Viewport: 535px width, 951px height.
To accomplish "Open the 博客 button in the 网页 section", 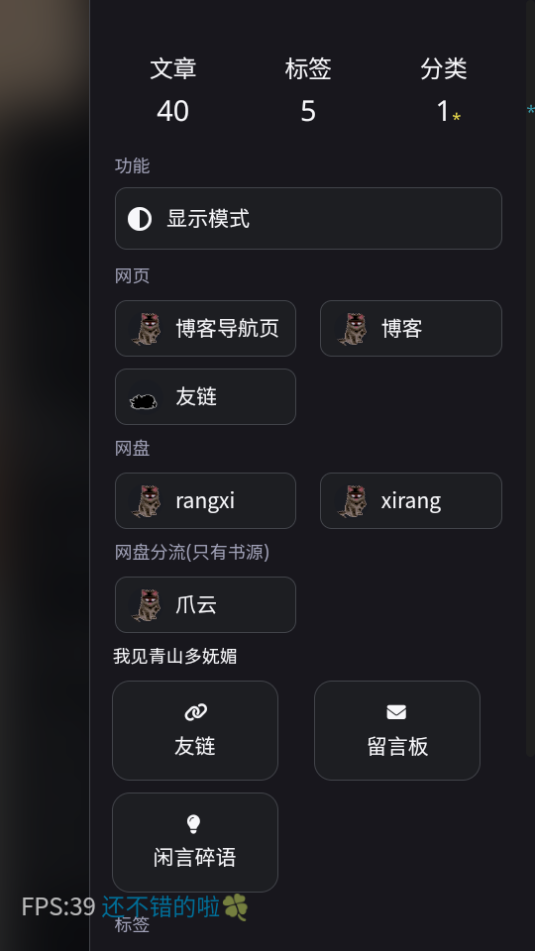I will pos(411,328).
